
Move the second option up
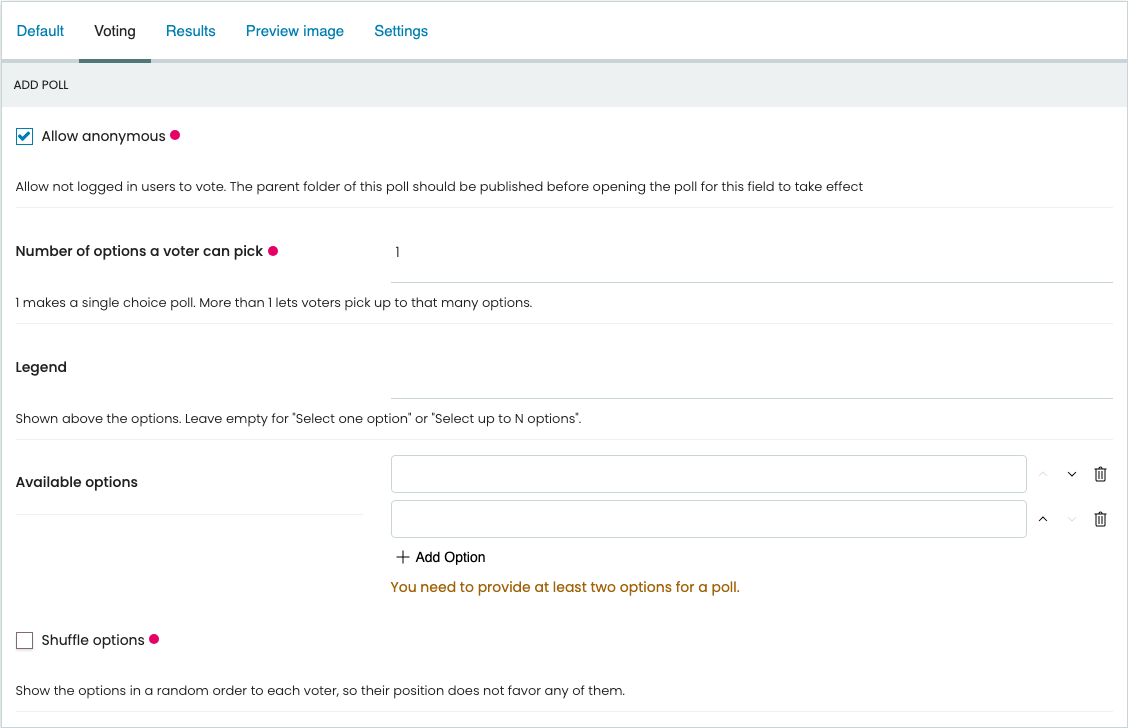[1043, 519]
